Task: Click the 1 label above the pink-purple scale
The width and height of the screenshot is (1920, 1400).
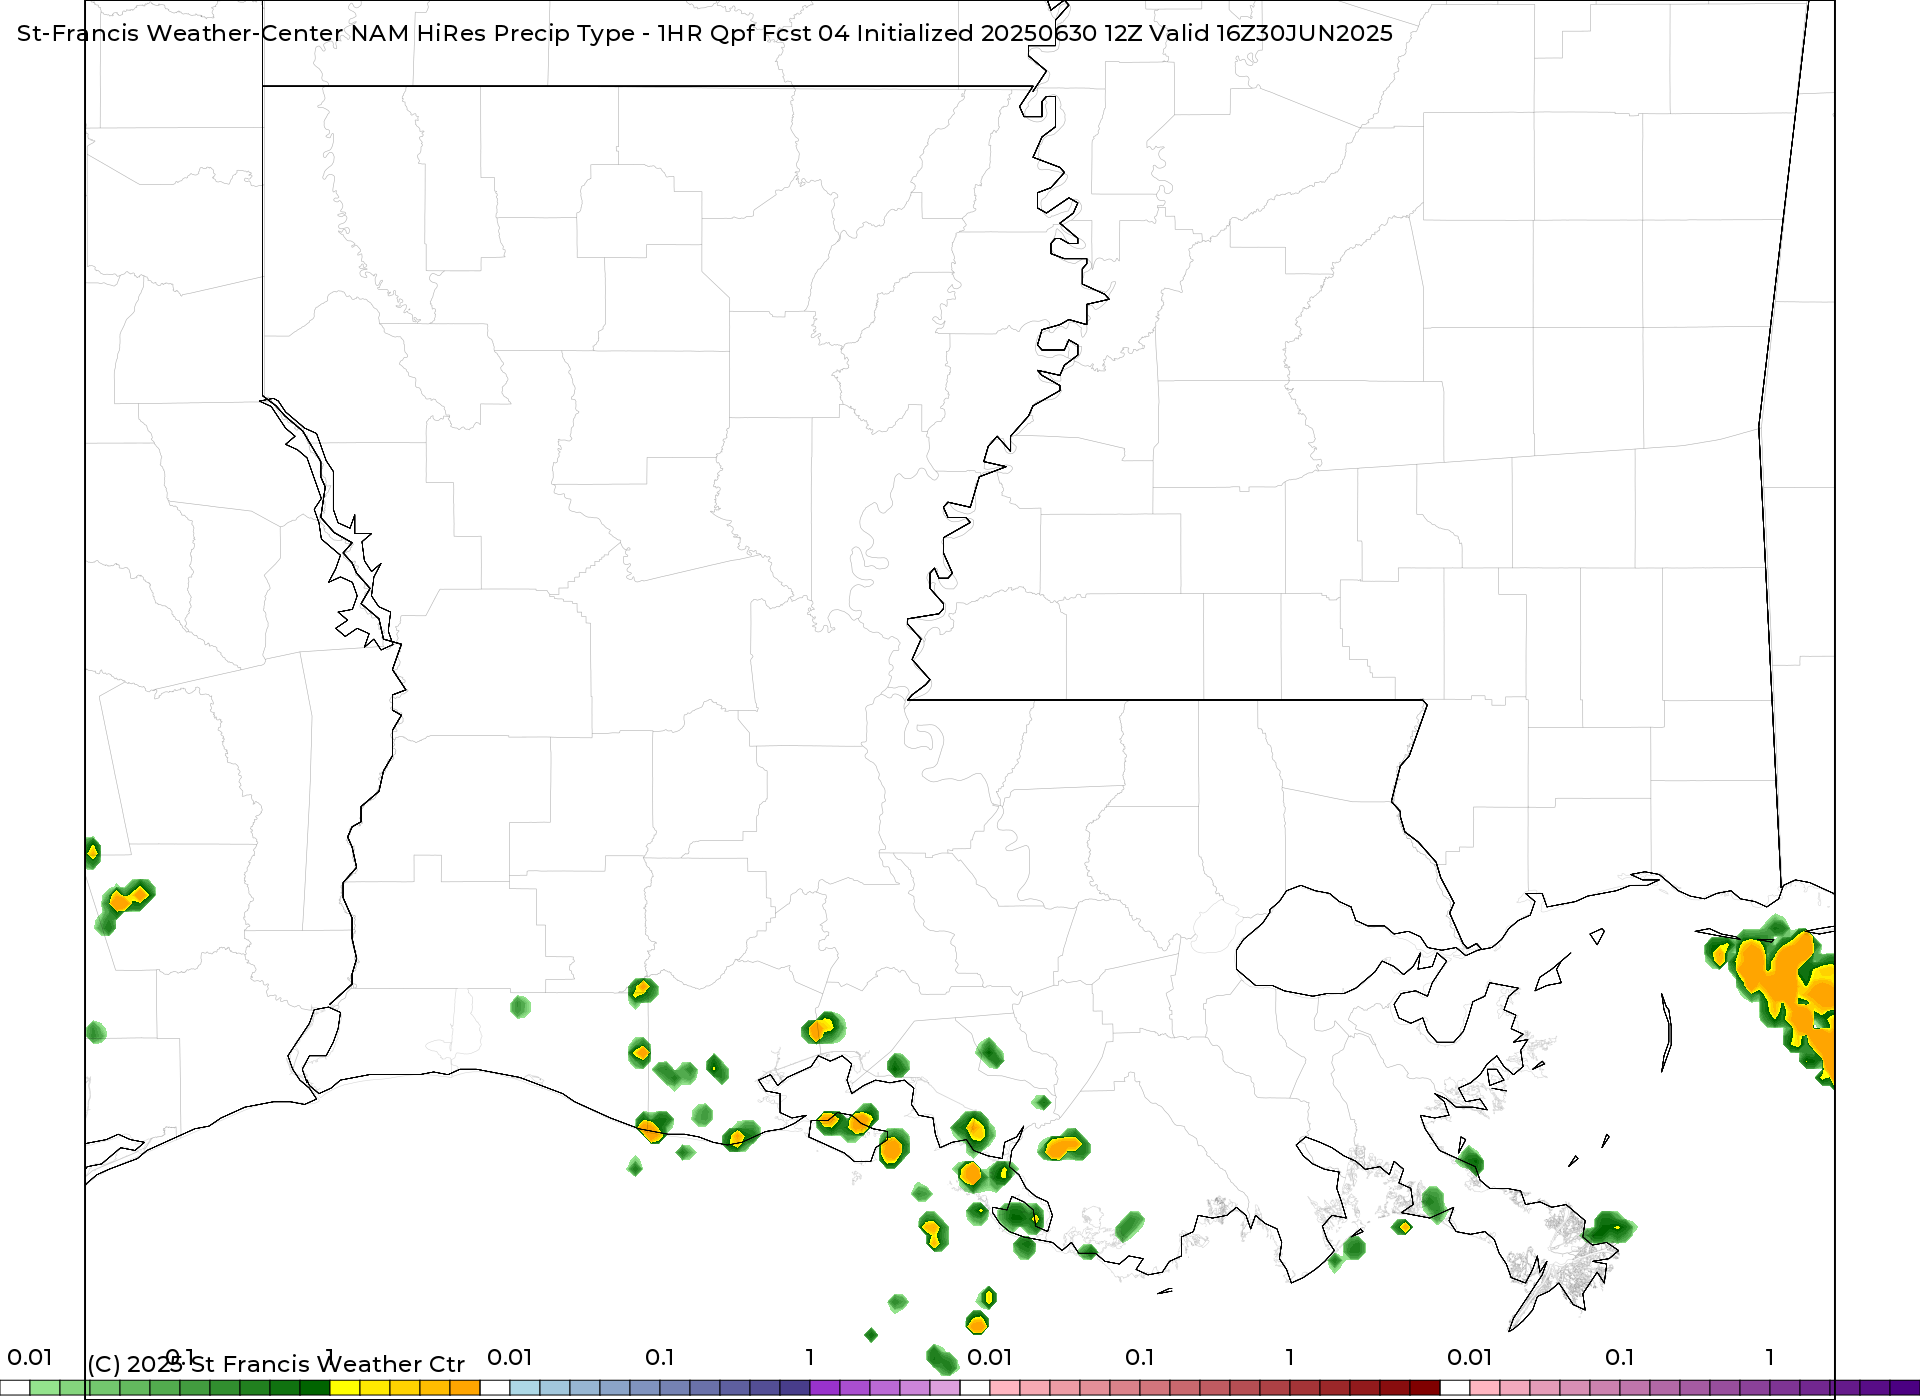Action: tap(1770, 1357)
